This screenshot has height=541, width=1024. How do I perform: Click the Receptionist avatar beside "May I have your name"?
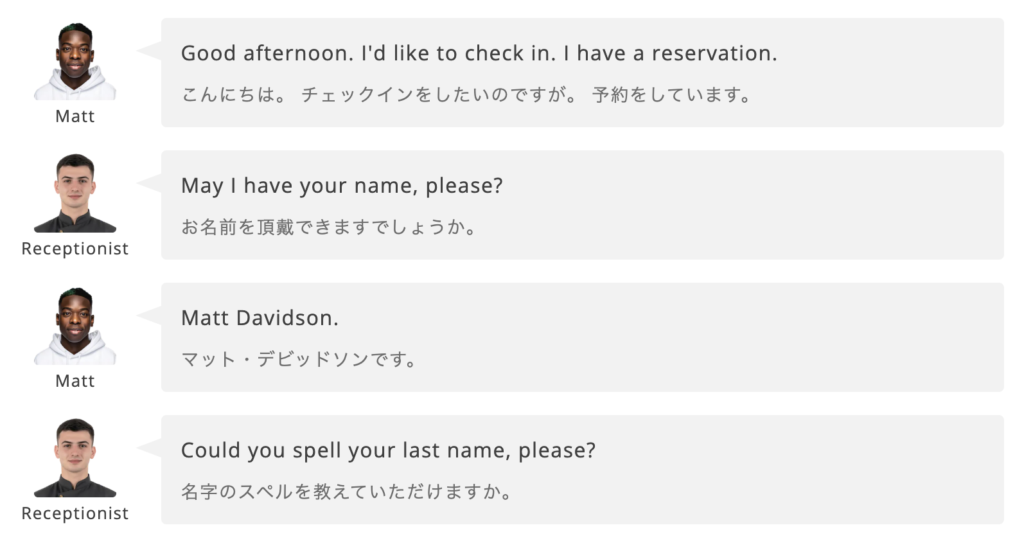75,194
